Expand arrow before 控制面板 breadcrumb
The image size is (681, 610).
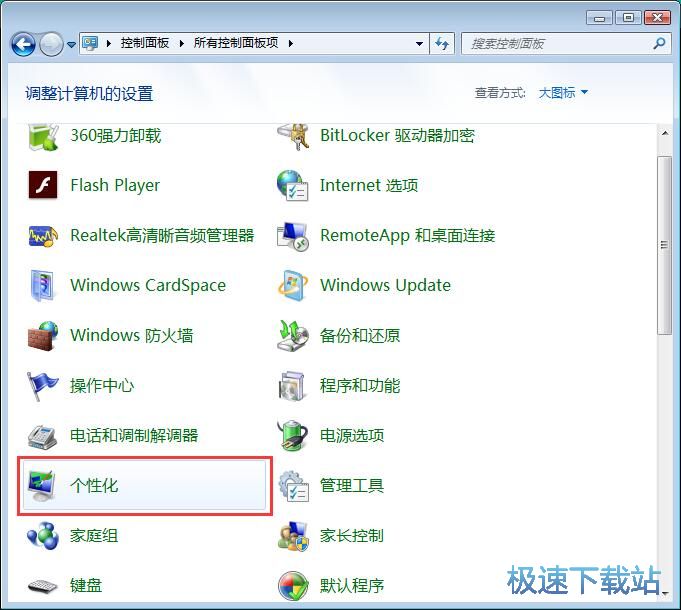pos(109,43)
